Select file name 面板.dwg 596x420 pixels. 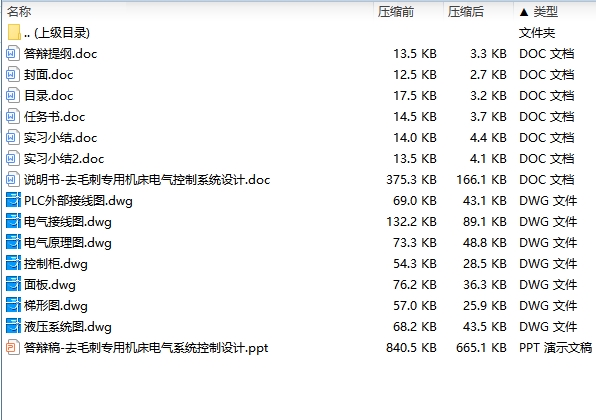49,284
